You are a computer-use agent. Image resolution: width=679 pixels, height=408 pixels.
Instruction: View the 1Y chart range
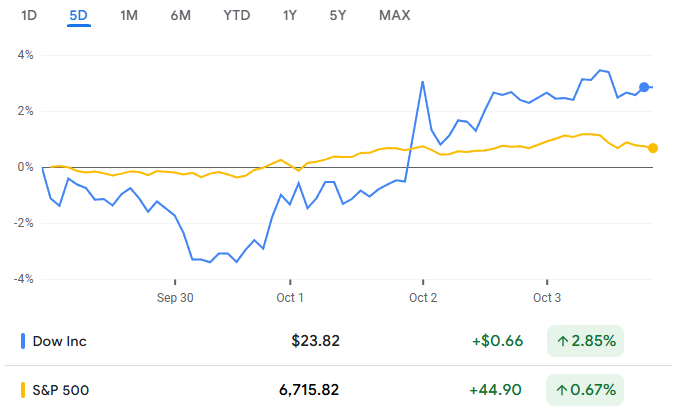(290, 15)
